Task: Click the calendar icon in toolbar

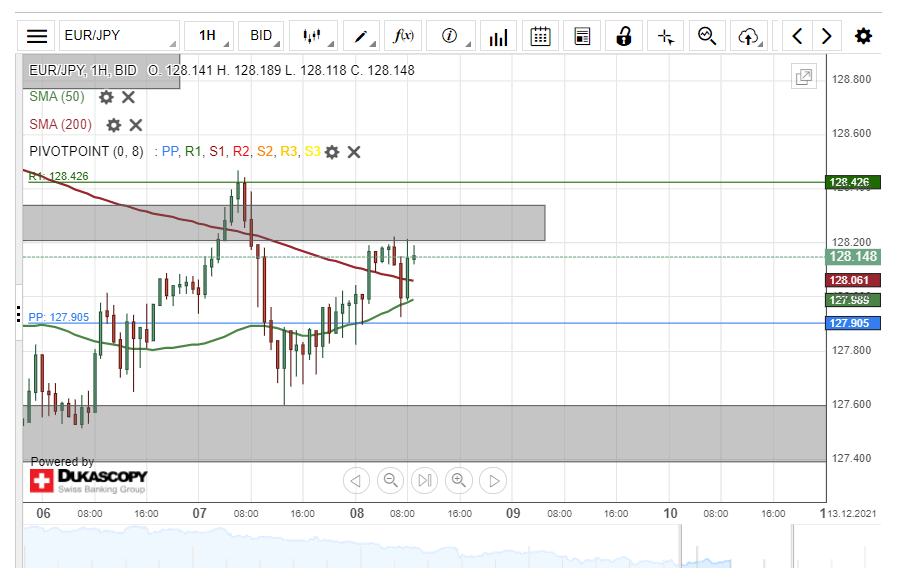Action: click(x=540, y=36)
